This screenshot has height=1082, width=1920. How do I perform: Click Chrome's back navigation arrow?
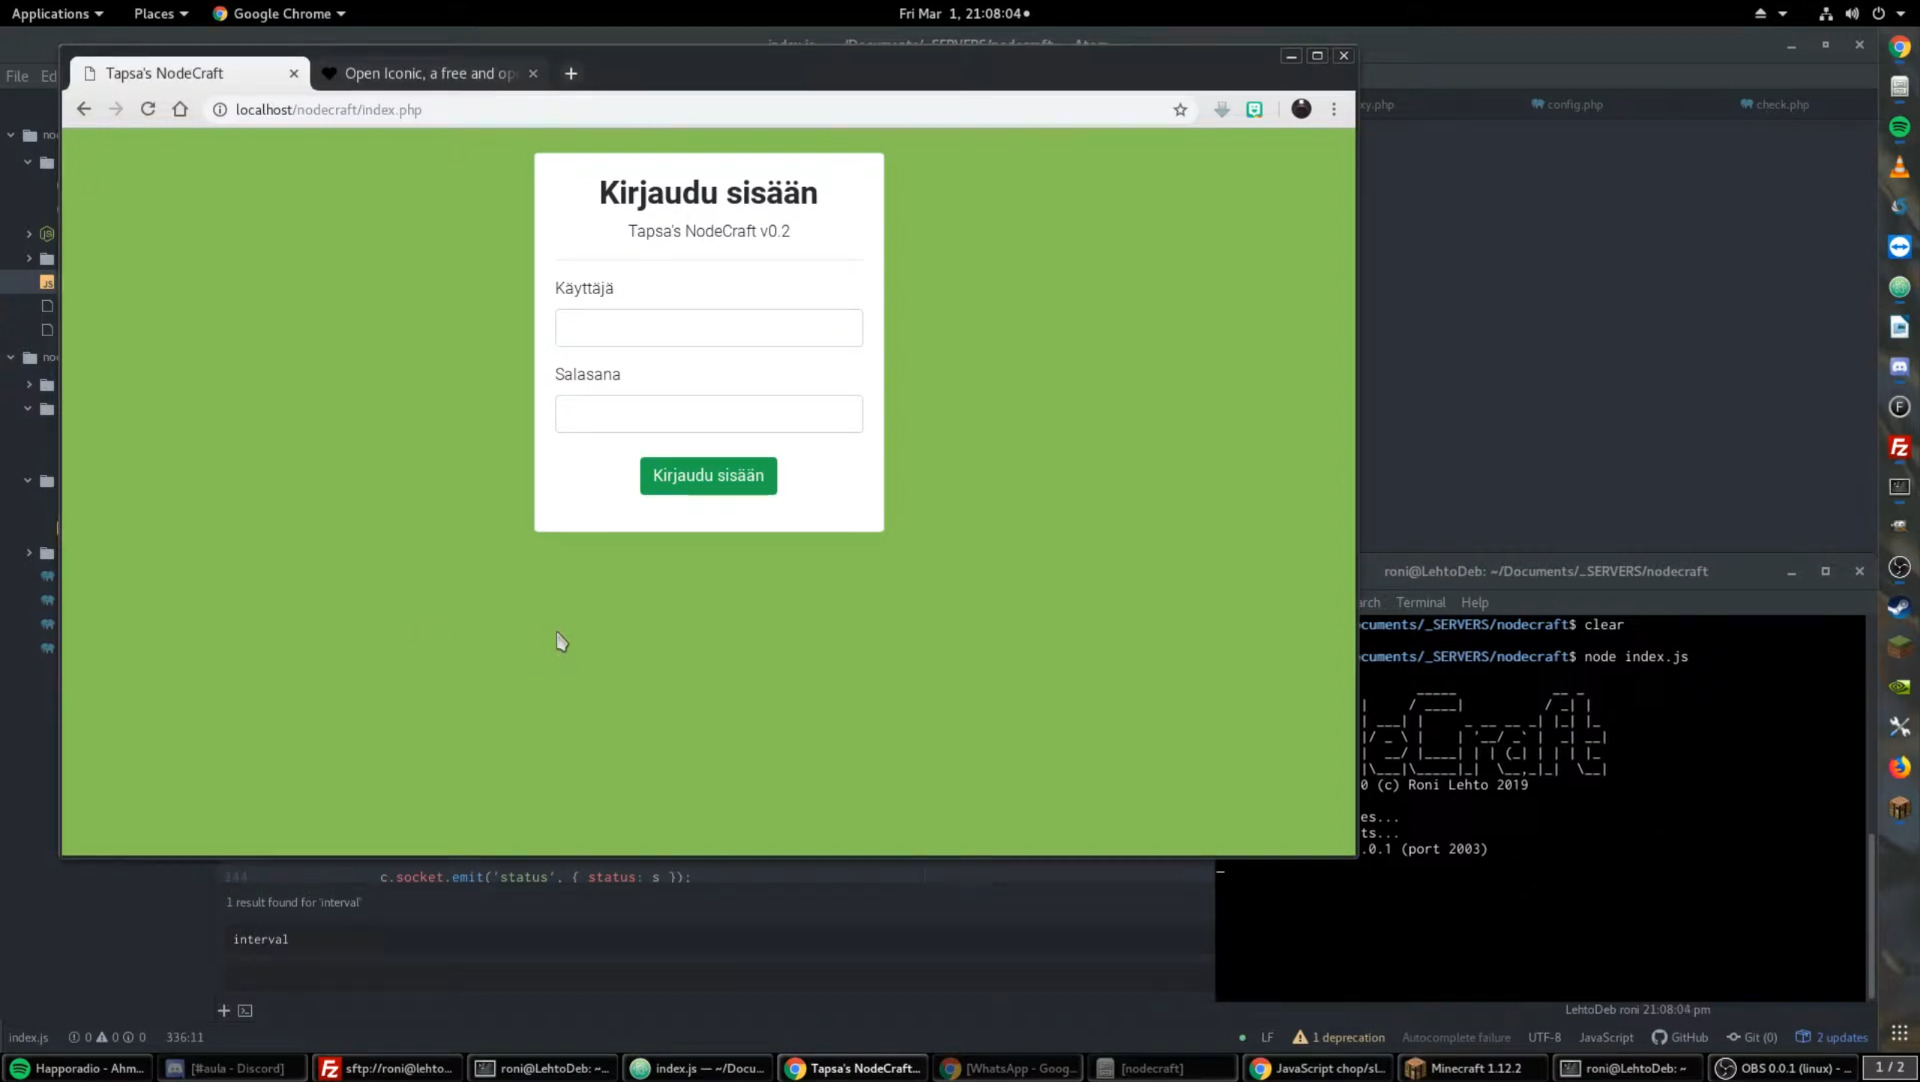[84, 109]
